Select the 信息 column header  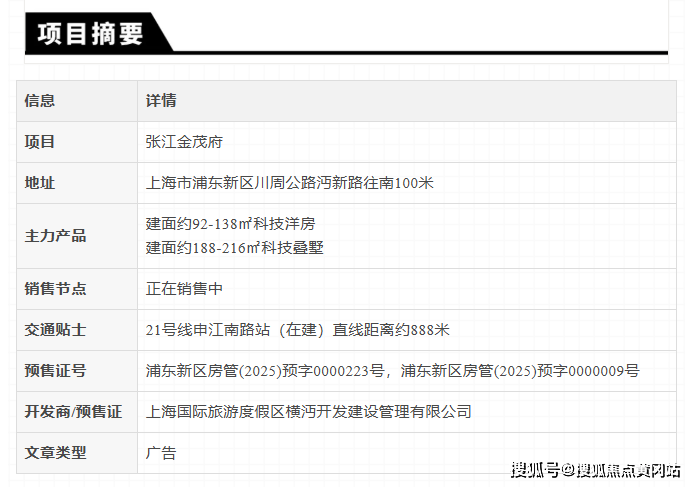pos(40,101)
